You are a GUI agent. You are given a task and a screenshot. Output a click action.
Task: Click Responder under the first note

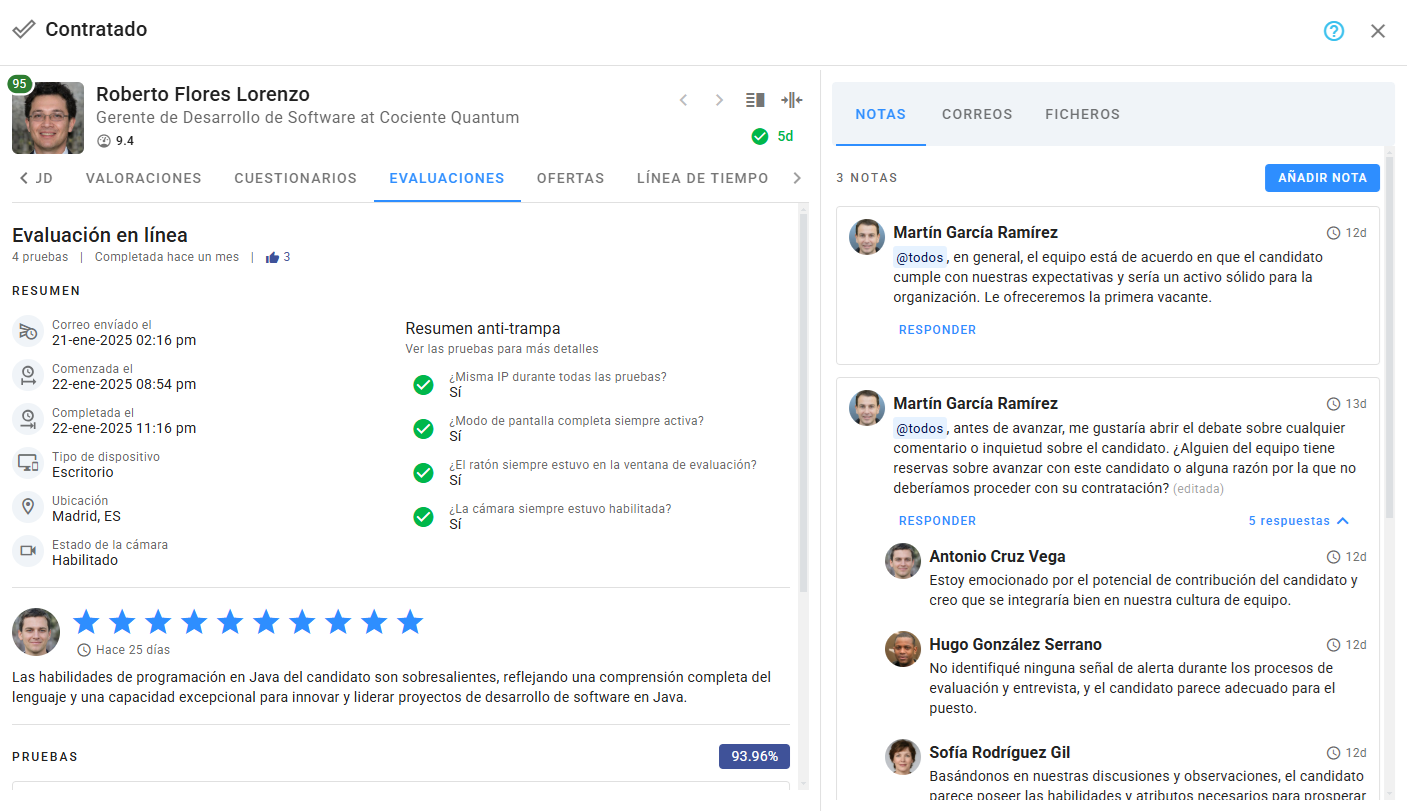[x=937, y=330]
